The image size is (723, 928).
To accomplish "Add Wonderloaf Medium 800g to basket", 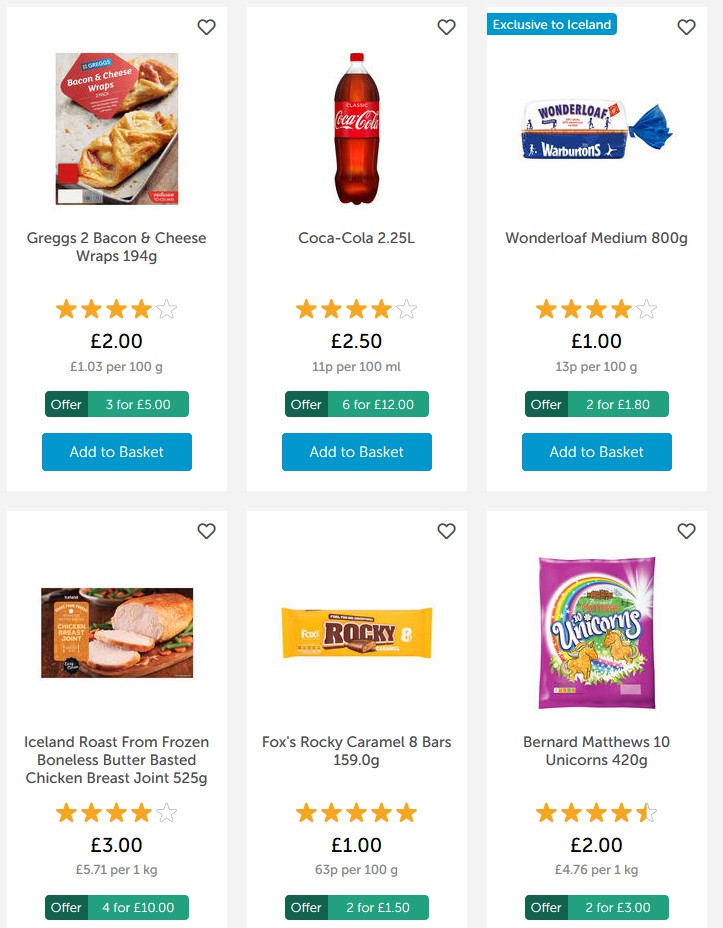I will pos(596,452).
